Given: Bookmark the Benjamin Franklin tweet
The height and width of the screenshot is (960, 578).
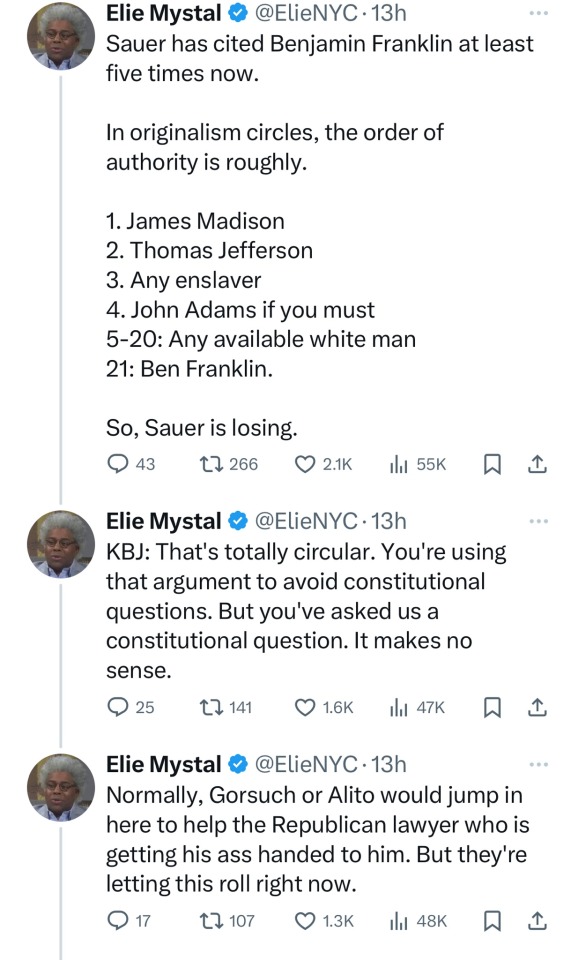Looking at the screenshot, I should [492, 465].
